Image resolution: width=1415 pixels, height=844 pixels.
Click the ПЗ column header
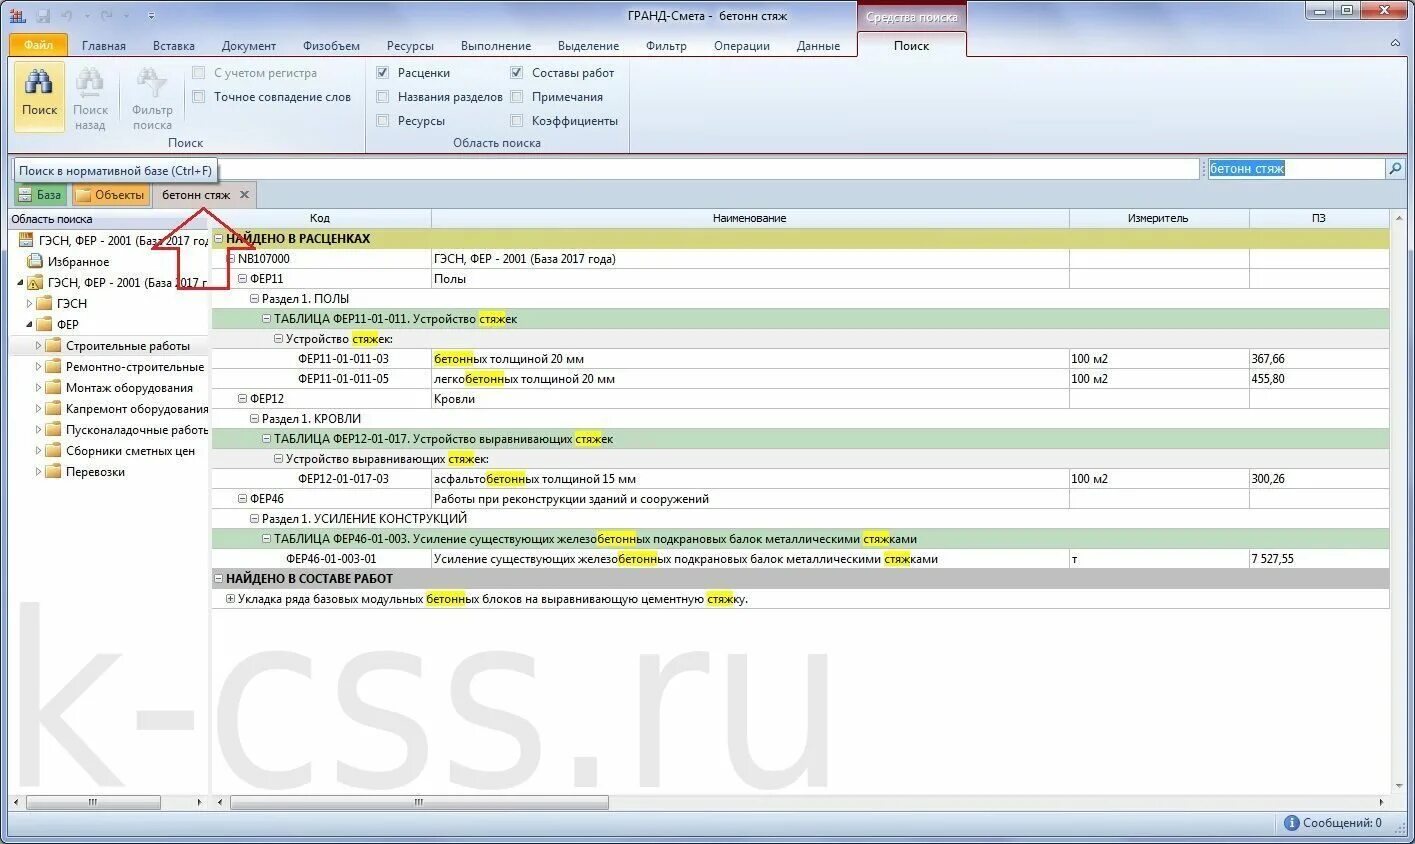click(x=1319, y=218)
